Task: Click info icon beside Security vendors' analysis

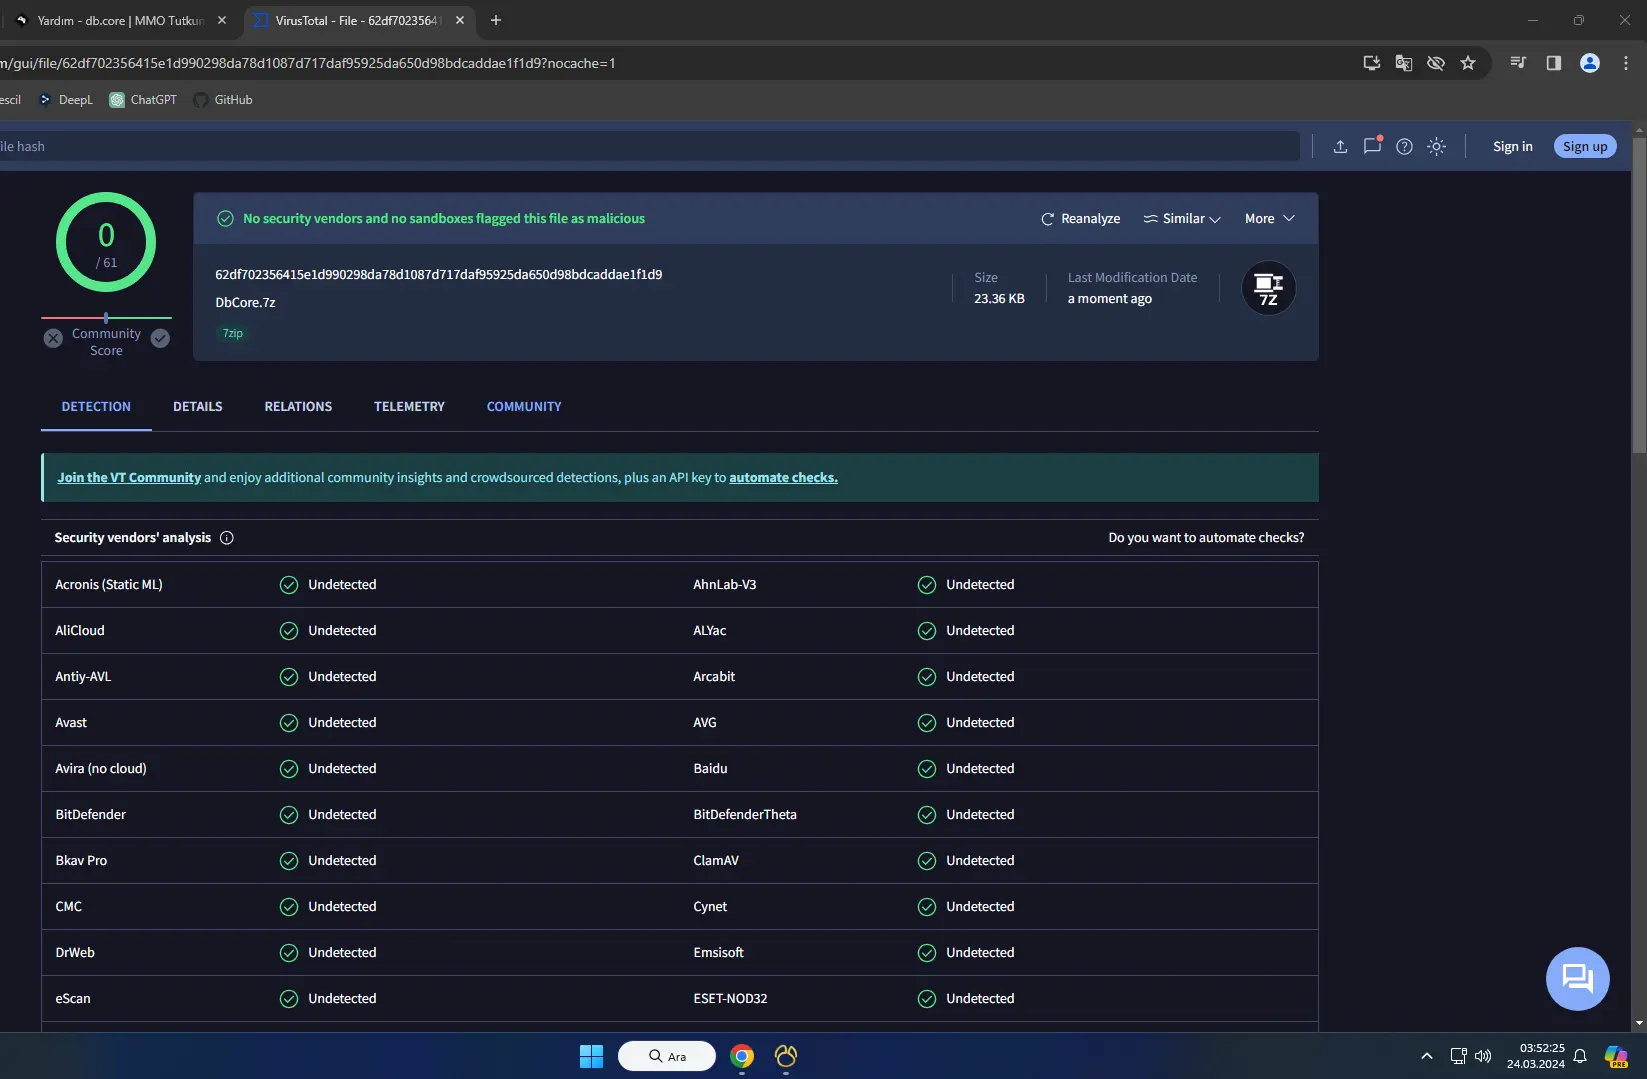Action: coord(227,538)
